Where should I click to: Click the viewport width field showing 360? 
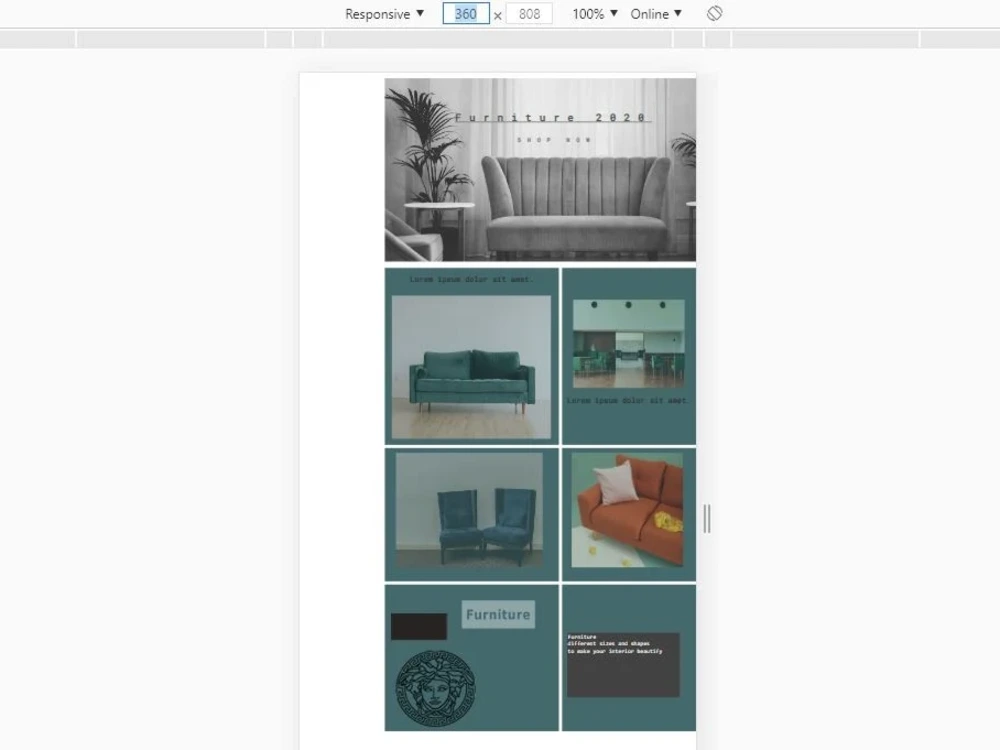466,14
